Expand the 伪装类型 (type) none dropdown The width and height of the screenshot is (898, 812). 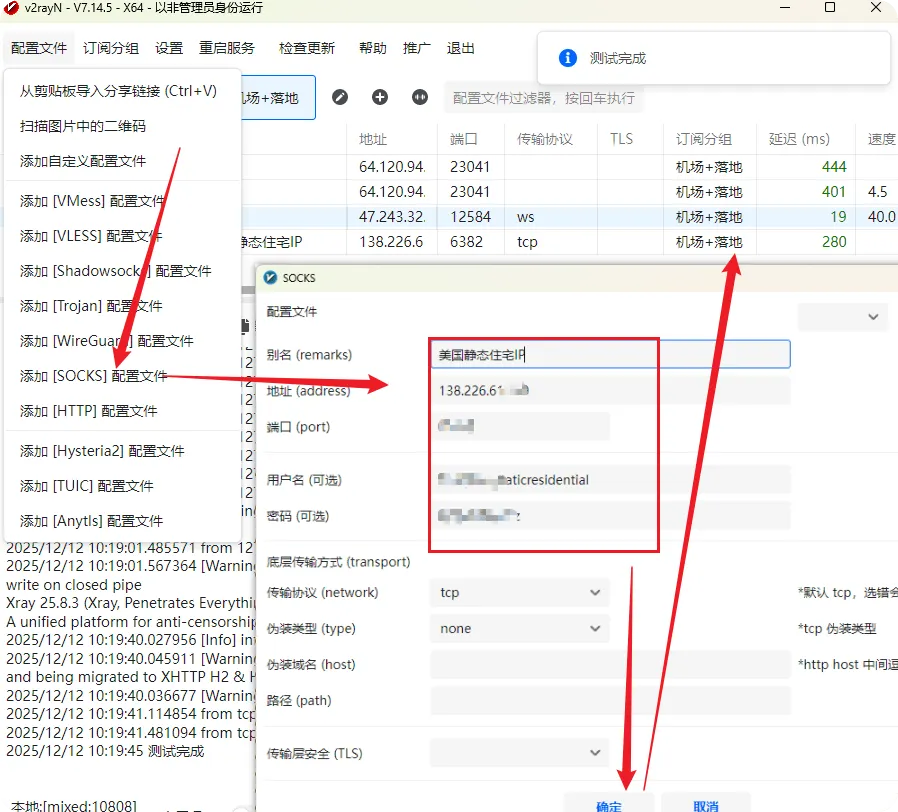pyautogui.click(x=520, y=628)
